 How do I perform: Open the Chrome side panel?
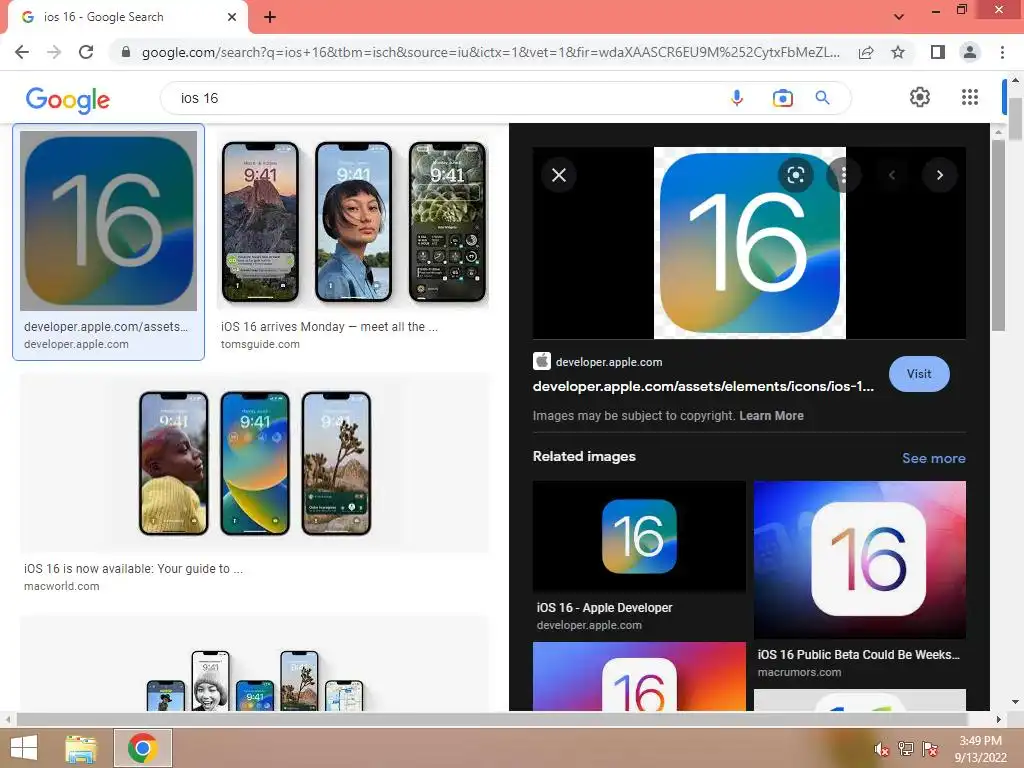point(938,52)
